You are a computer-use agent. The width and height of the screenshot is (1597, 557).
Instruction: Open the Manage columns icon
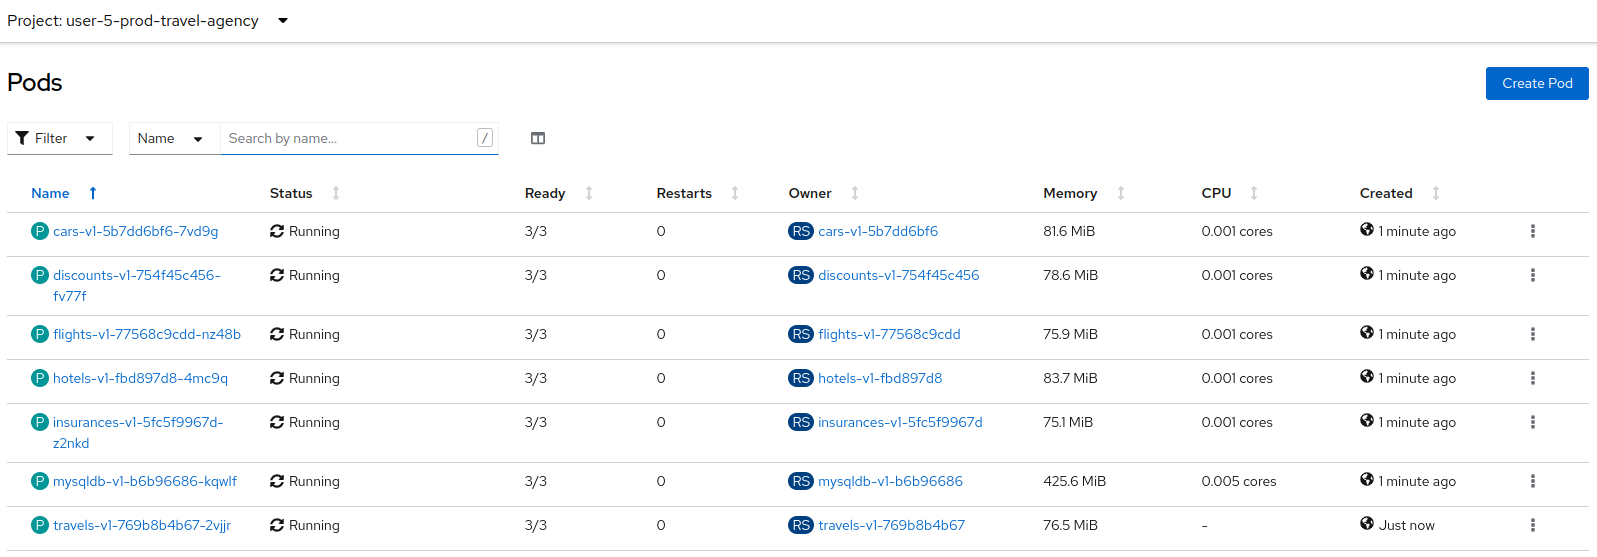[x=538, y=138]
